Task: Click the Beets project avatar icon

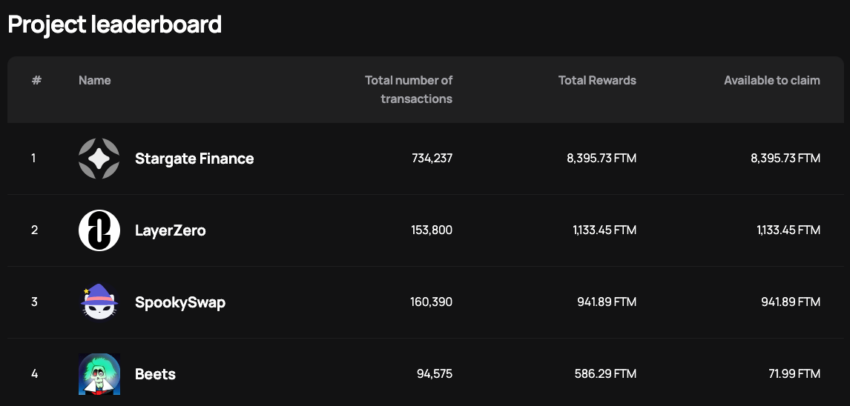Action: click(x=99, y=374)
